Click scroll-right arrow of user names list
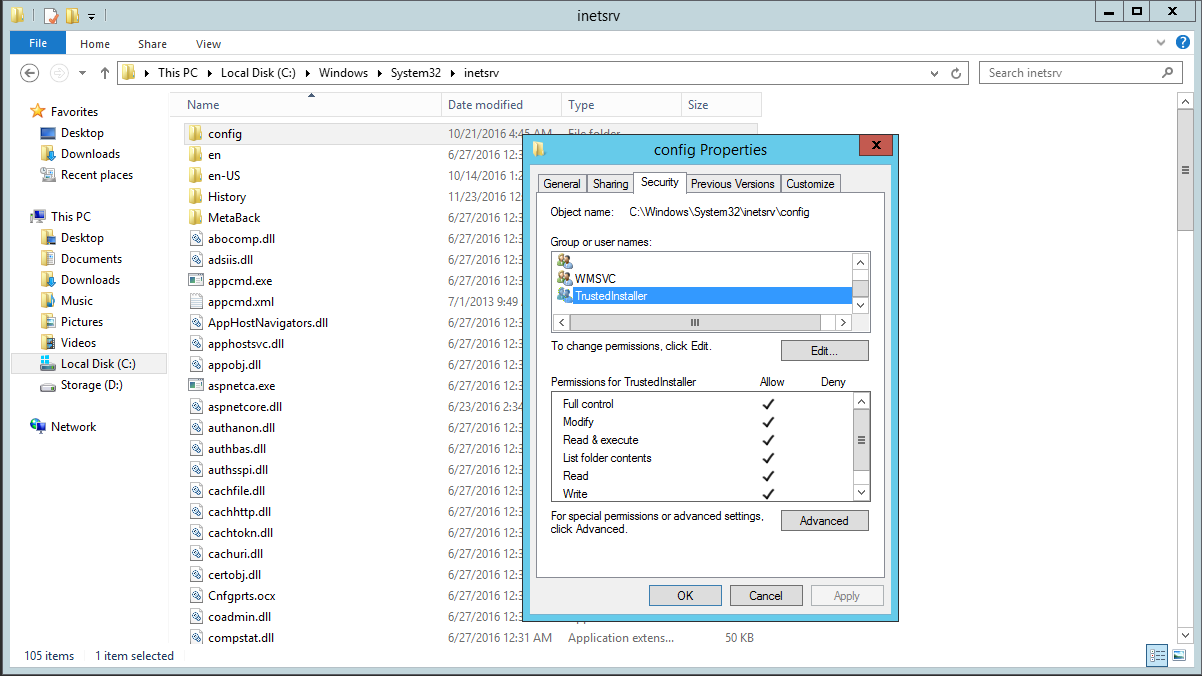1202x676 pixels. point(843,323)
